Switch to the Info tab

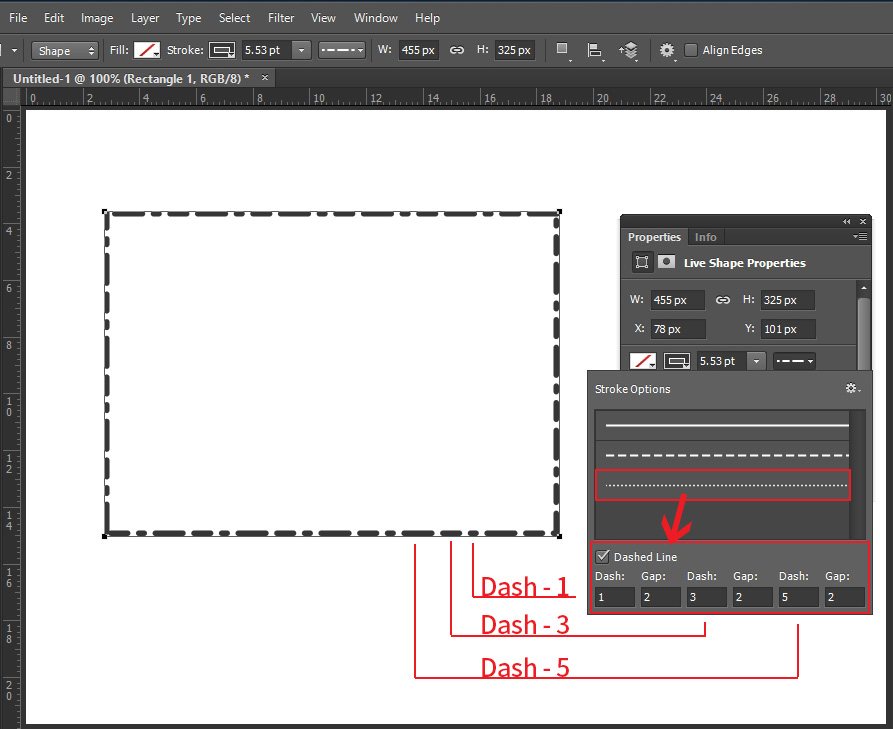click(706, 237)
